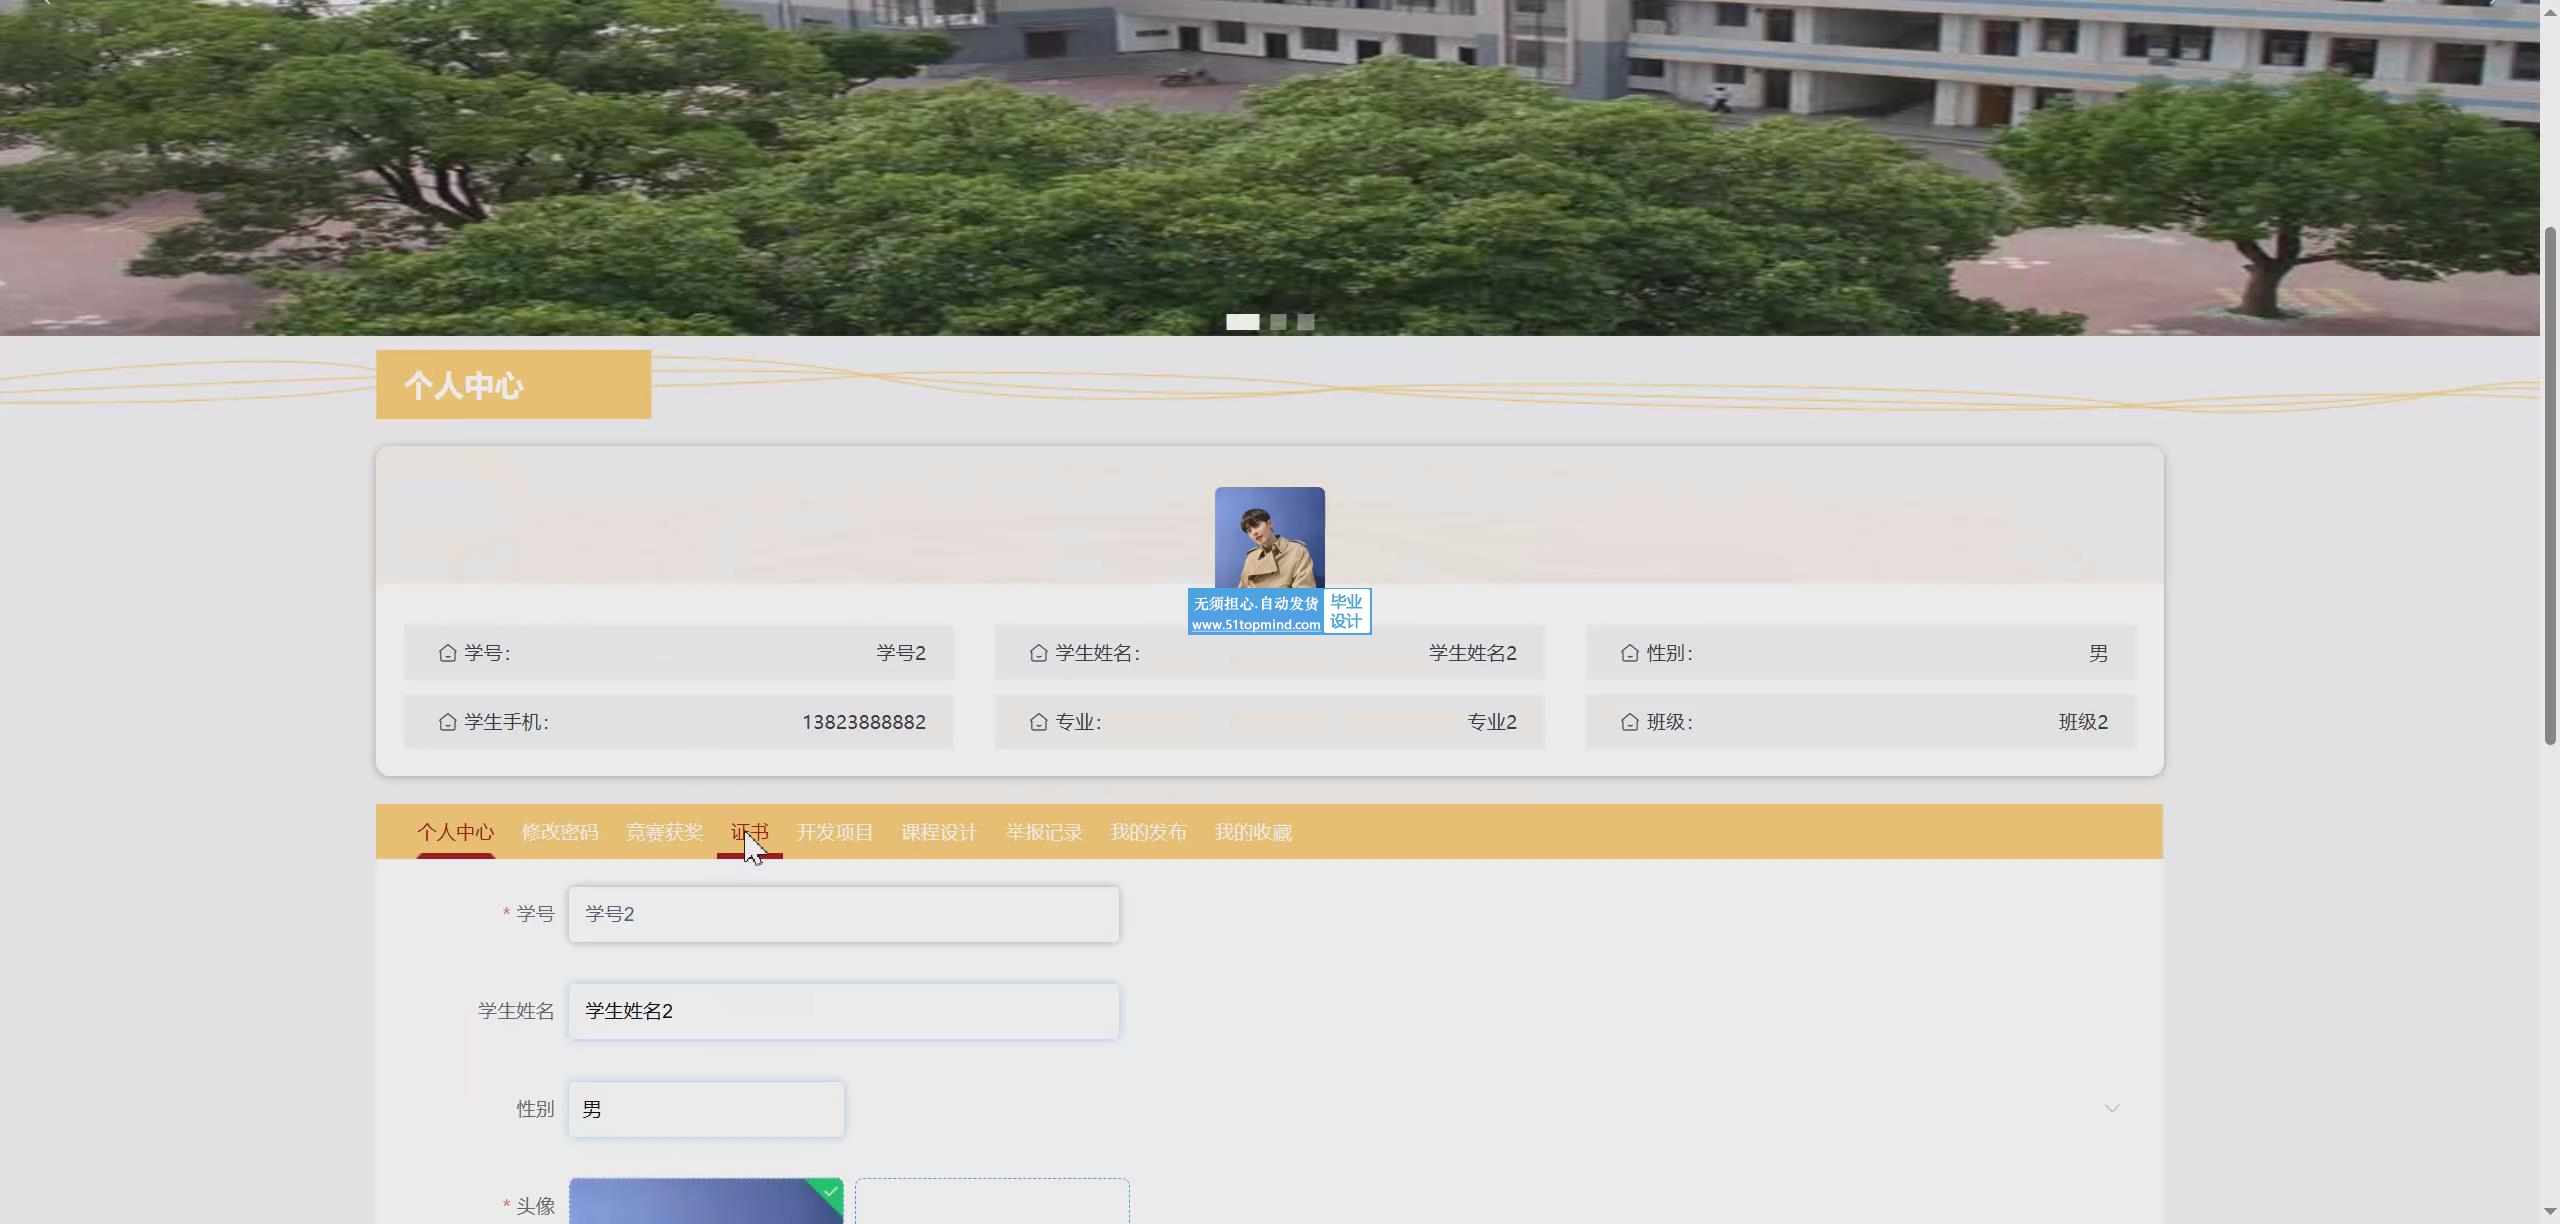This screenshot has height=1224, width=2560.
Task: Click the home icon beside 学生姓名
Action: coord(1038,653)
